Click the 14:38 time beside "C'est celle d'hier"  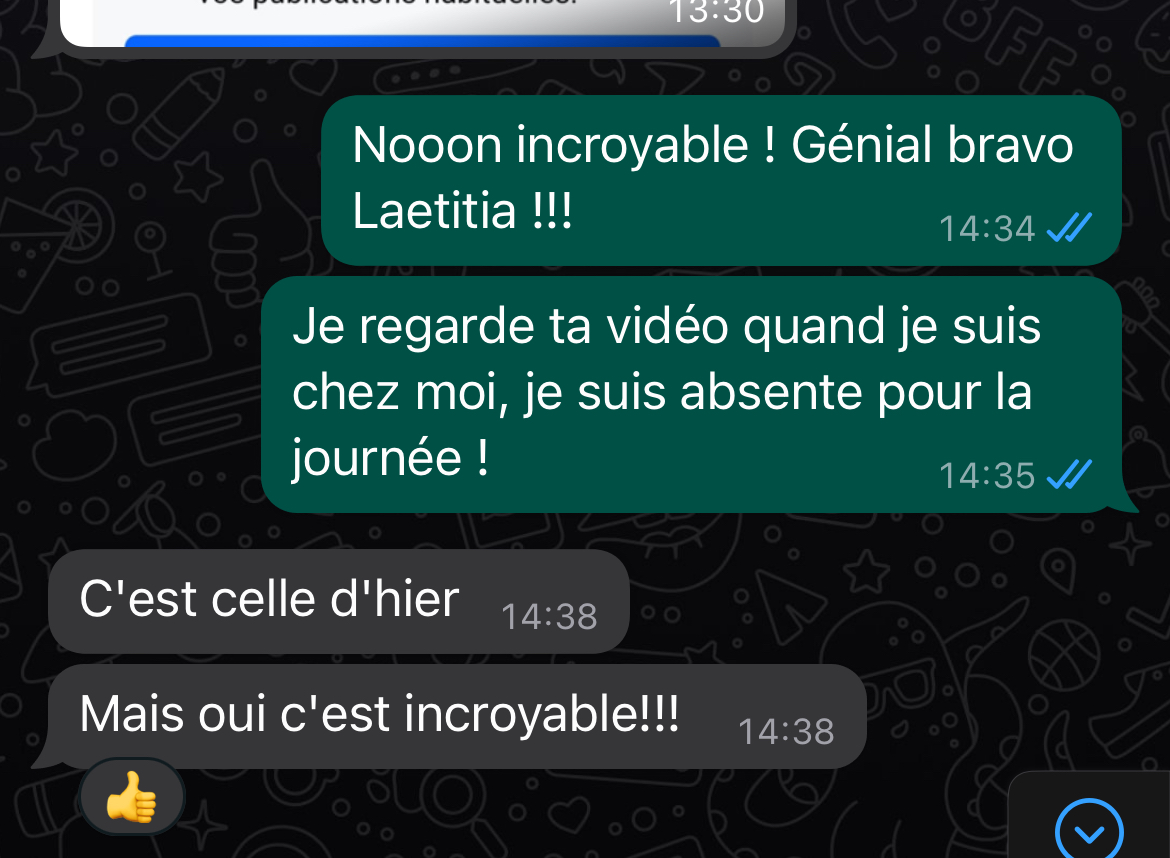tap(549, 617)
